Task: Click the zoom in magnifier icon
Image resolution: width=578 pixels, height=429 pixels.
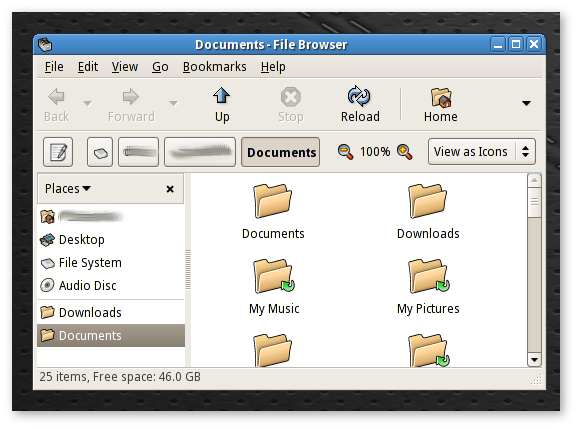Action: 404,152
